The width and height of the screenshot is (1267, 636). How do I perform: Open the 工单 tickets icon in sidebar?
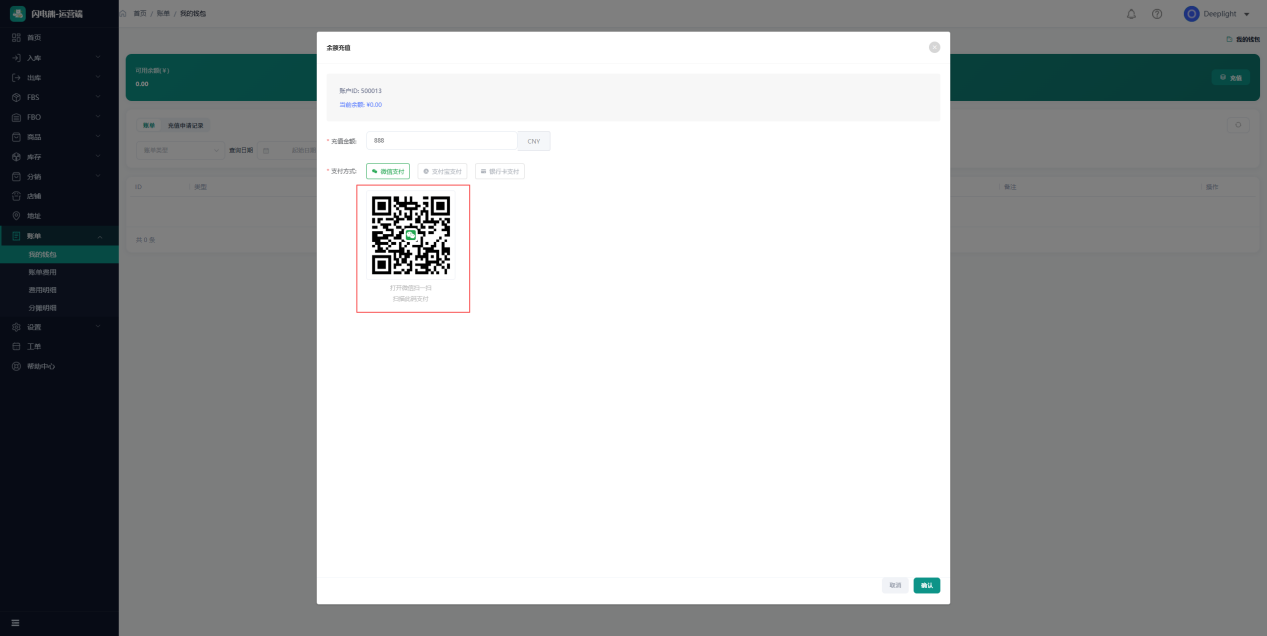pyautogui.click(x=16, y=347)
